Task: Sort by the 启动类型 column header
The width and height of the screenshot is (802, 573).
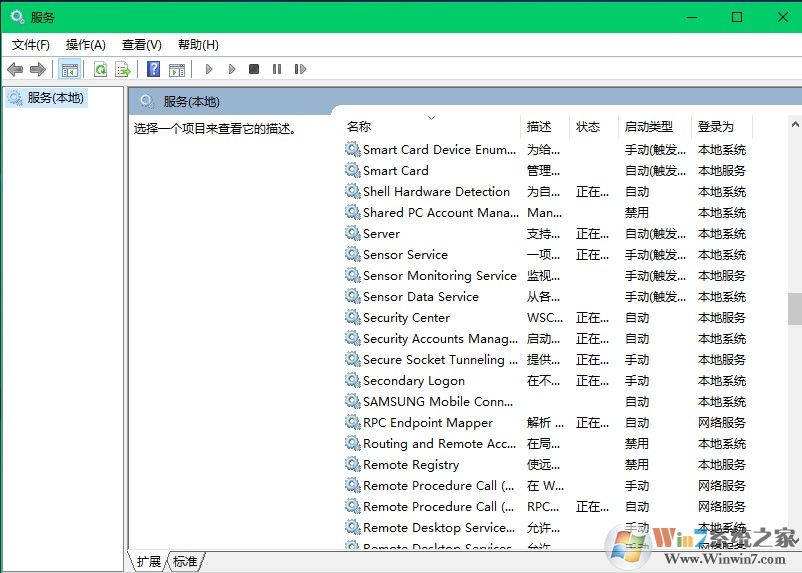Action: pyautogui.click(x=649, y=127)
